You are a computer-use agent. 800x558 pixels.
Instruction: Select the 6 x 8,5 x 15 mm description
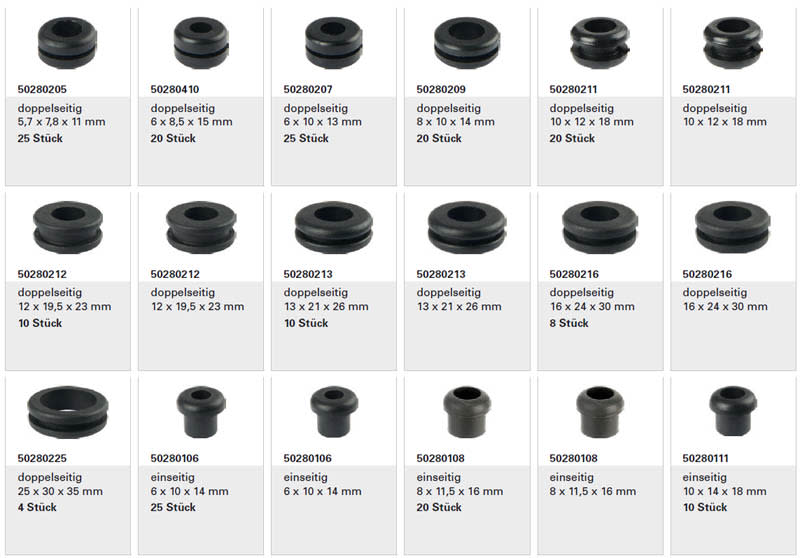(x=191, y=122)
